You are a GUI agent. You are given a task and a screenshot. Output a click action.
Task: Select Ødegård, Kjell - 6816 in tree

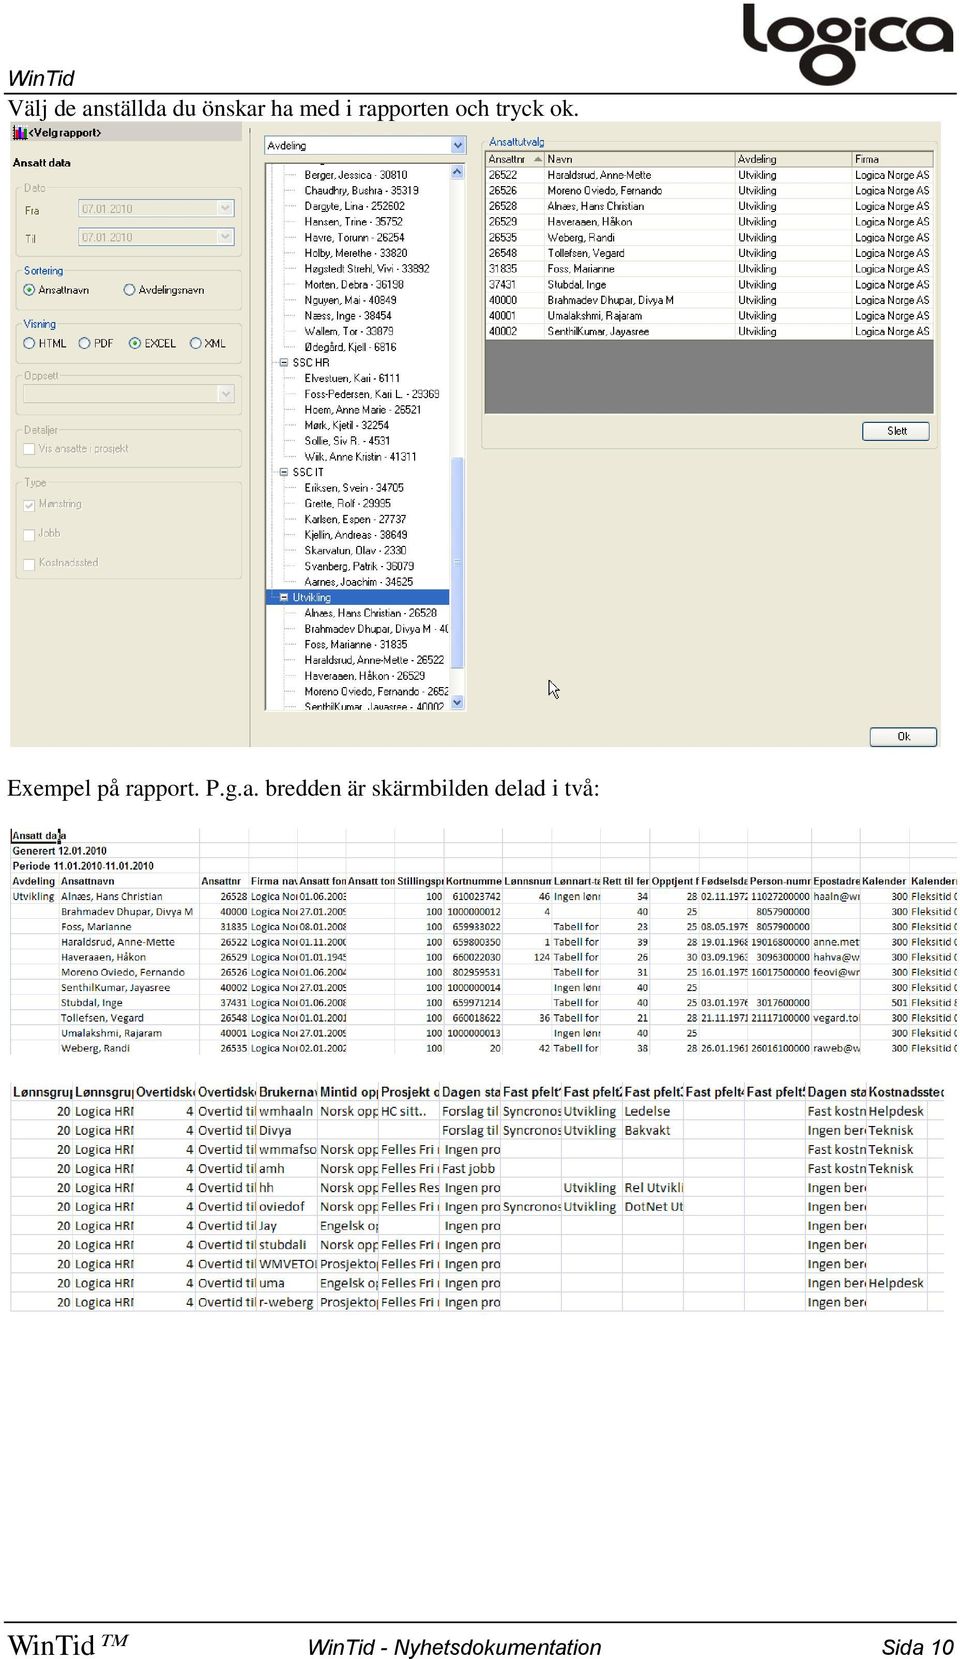pos(350,347)
